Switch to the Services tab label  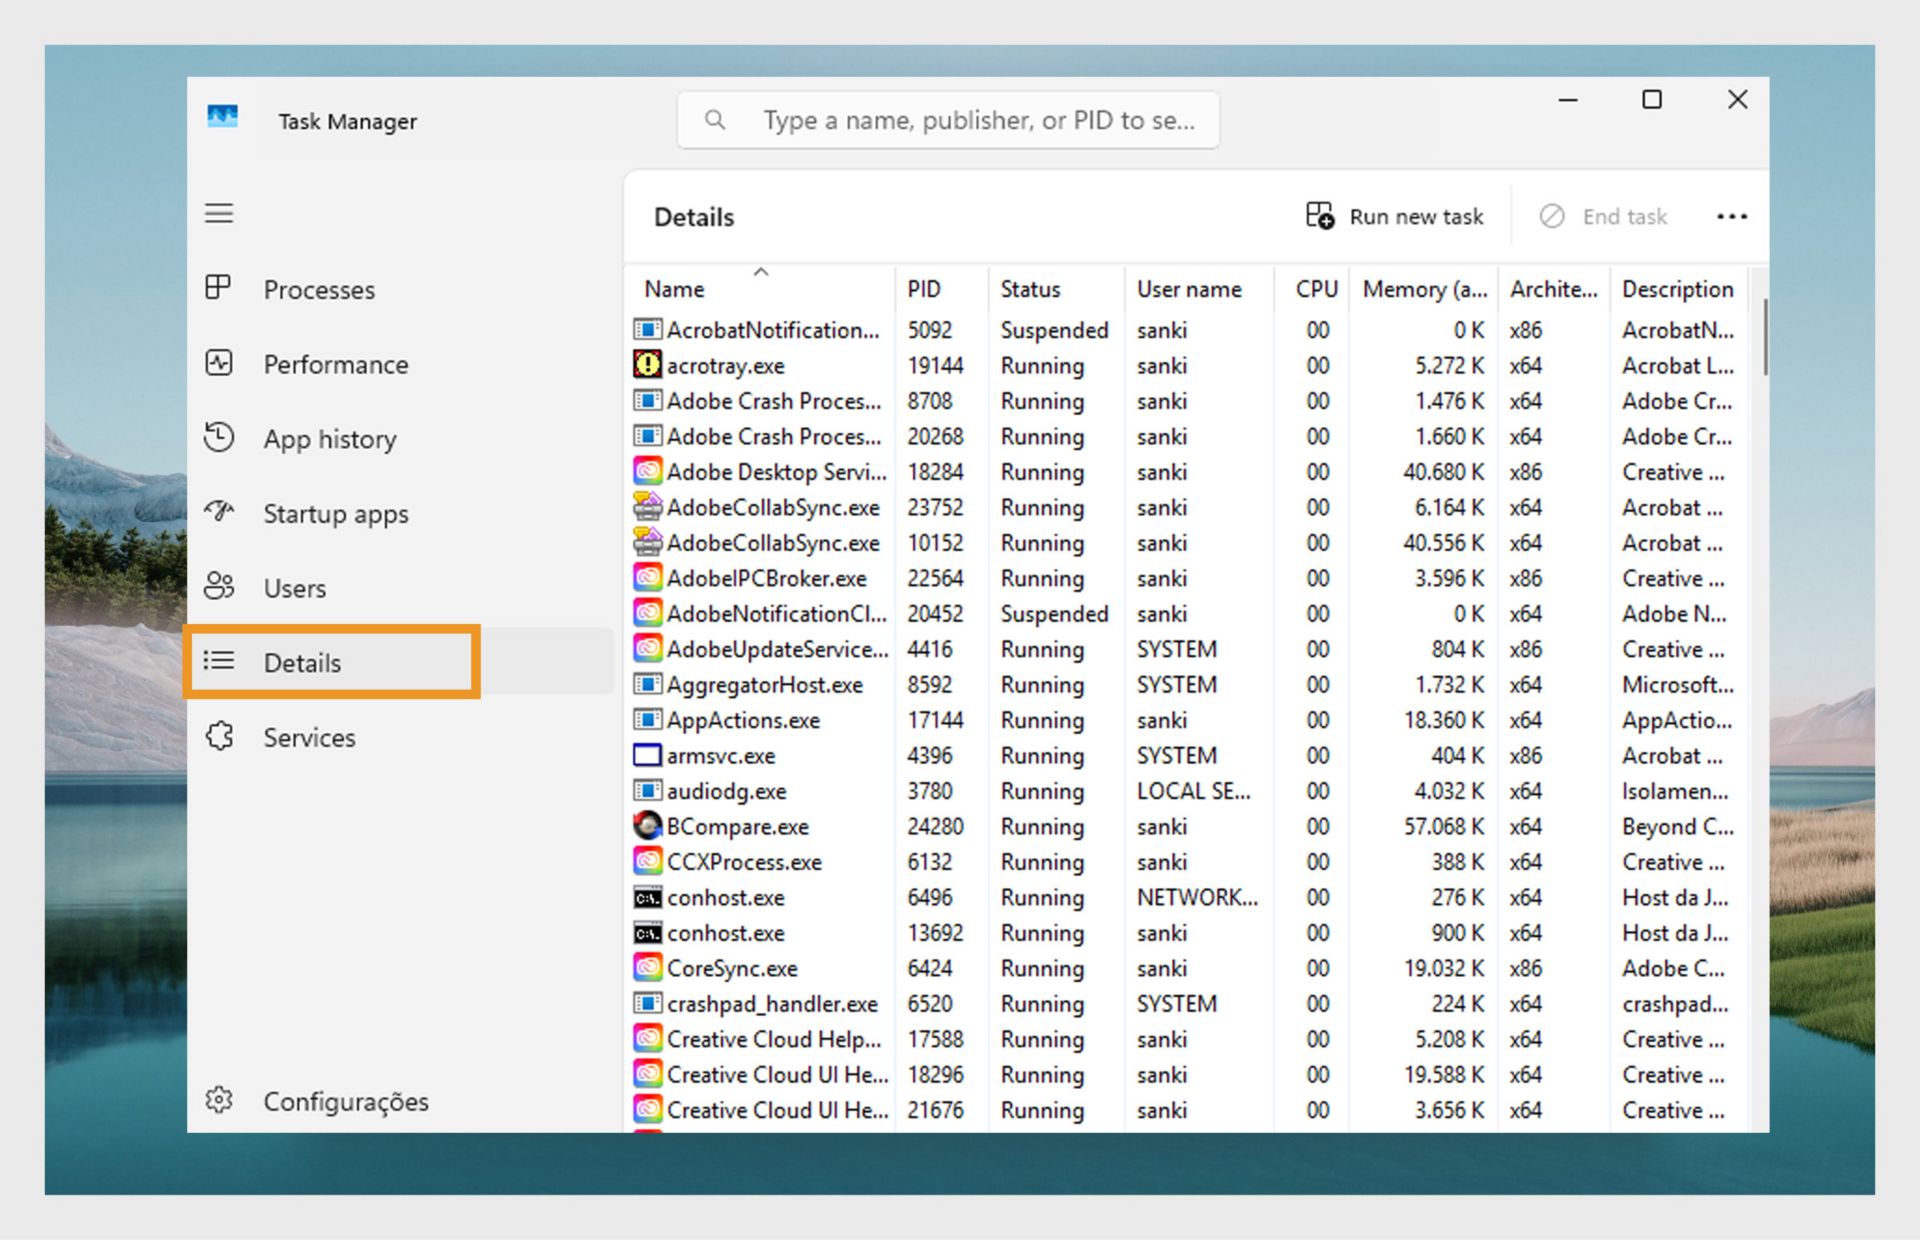309,737
